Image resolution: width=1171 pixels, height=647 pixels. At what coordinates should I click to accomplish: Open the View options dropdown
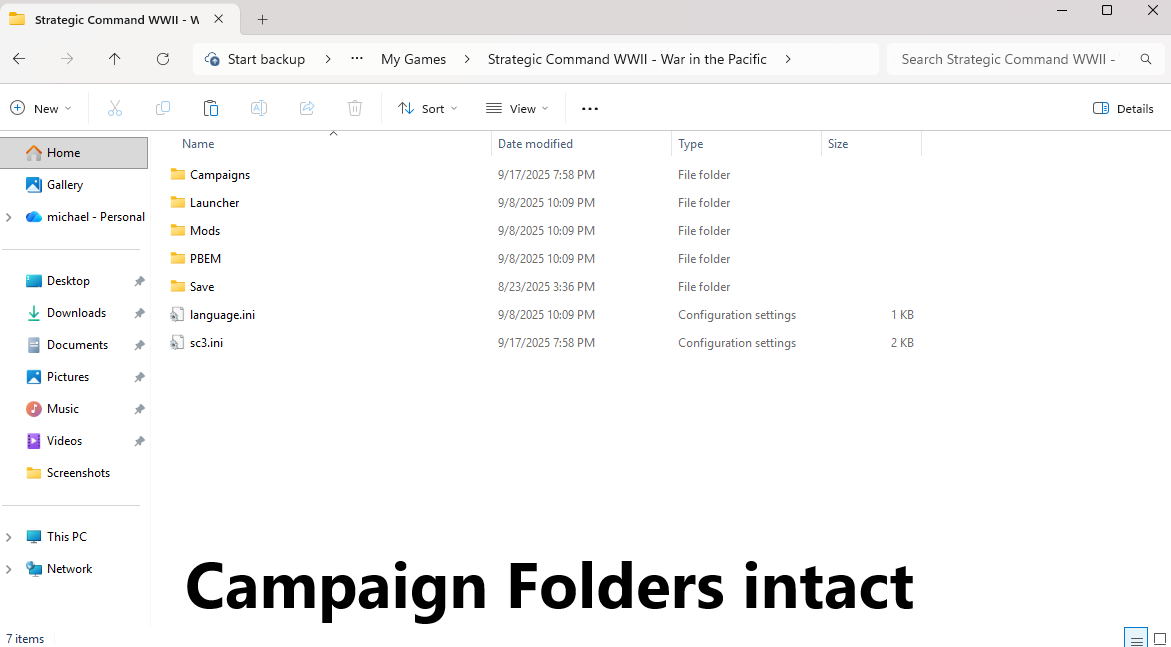[516, 108]
